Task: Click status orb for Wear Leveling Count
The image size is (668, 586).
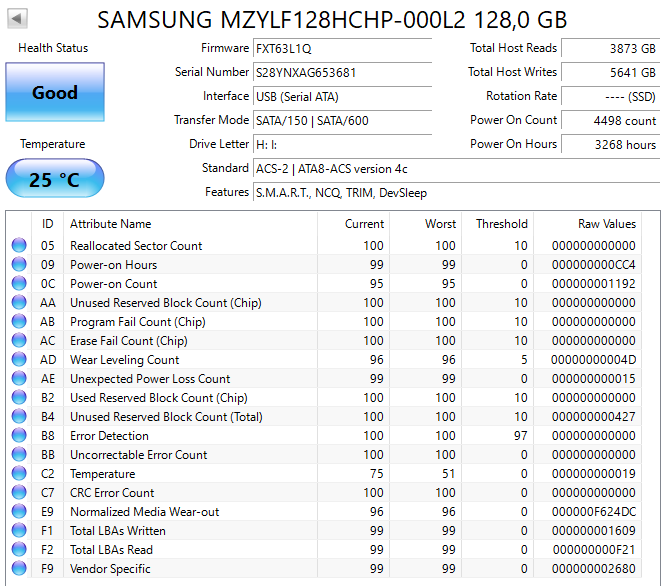Action: pyautogui.click(x=18, y=360)
